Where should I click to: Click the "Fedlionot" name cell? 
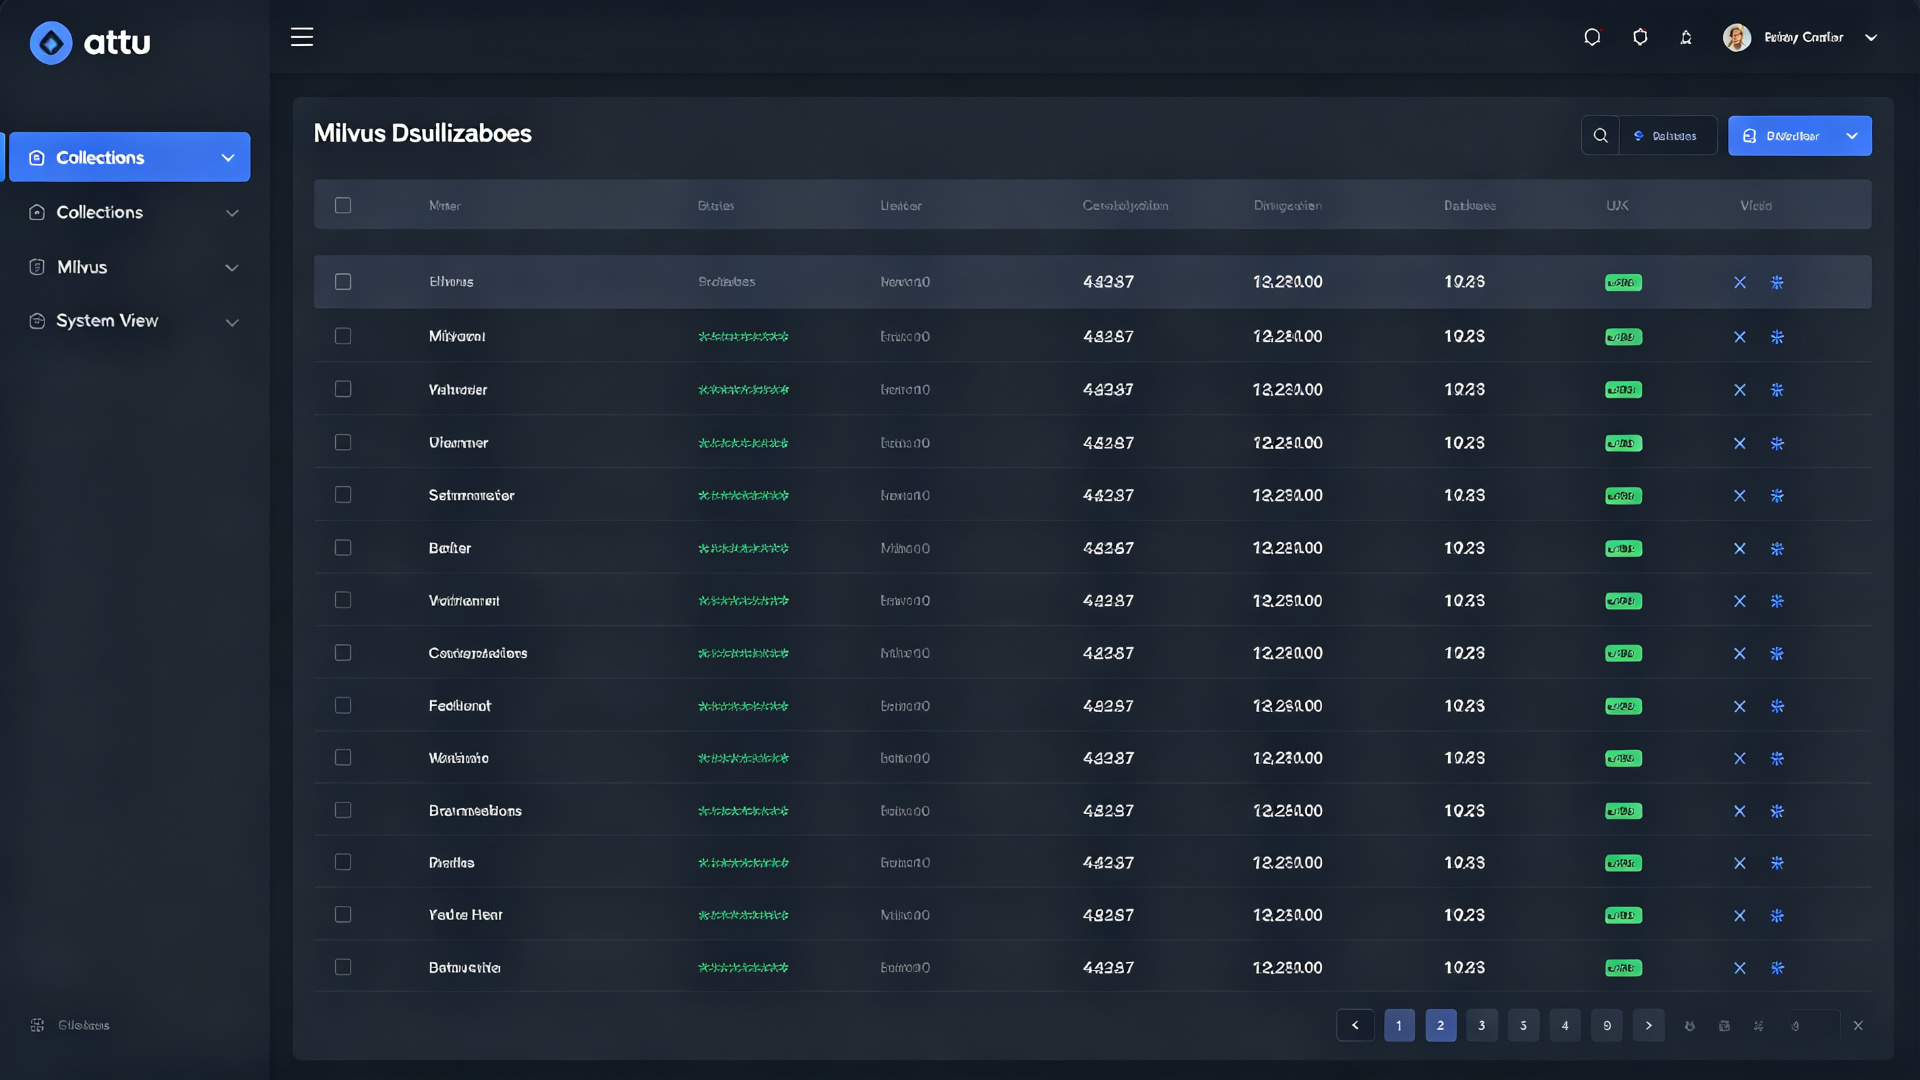460,706
